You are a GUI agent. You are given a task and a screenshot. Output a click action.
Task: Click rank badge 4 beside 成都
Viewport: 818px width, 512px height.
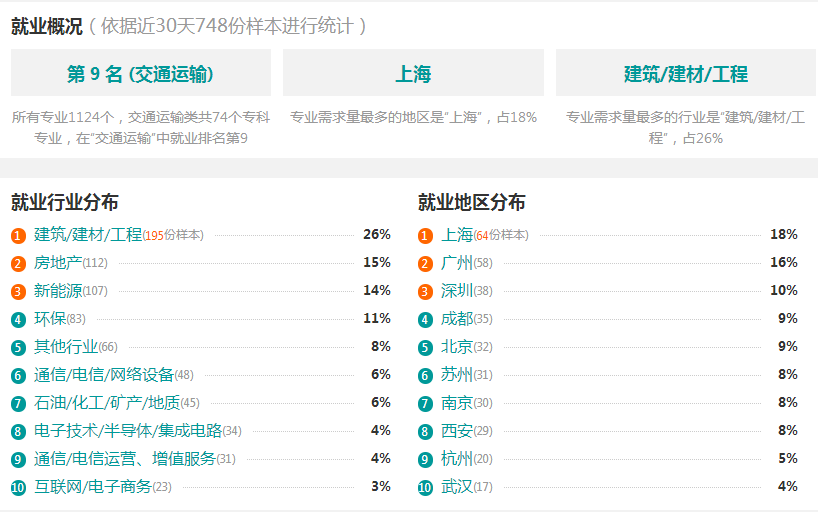425,320
